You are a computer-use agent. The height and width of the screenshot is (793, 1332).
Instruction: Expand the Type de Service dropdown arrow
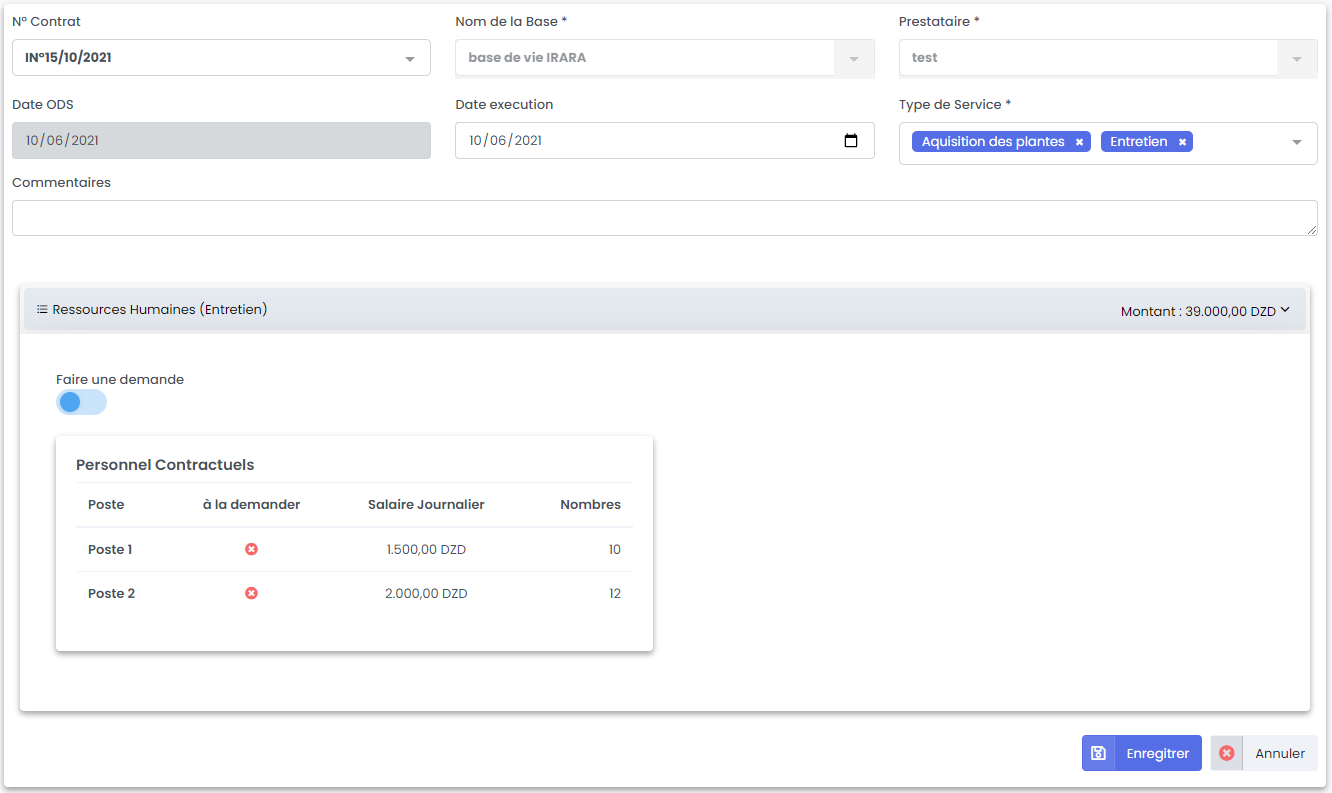point(1296,142)
